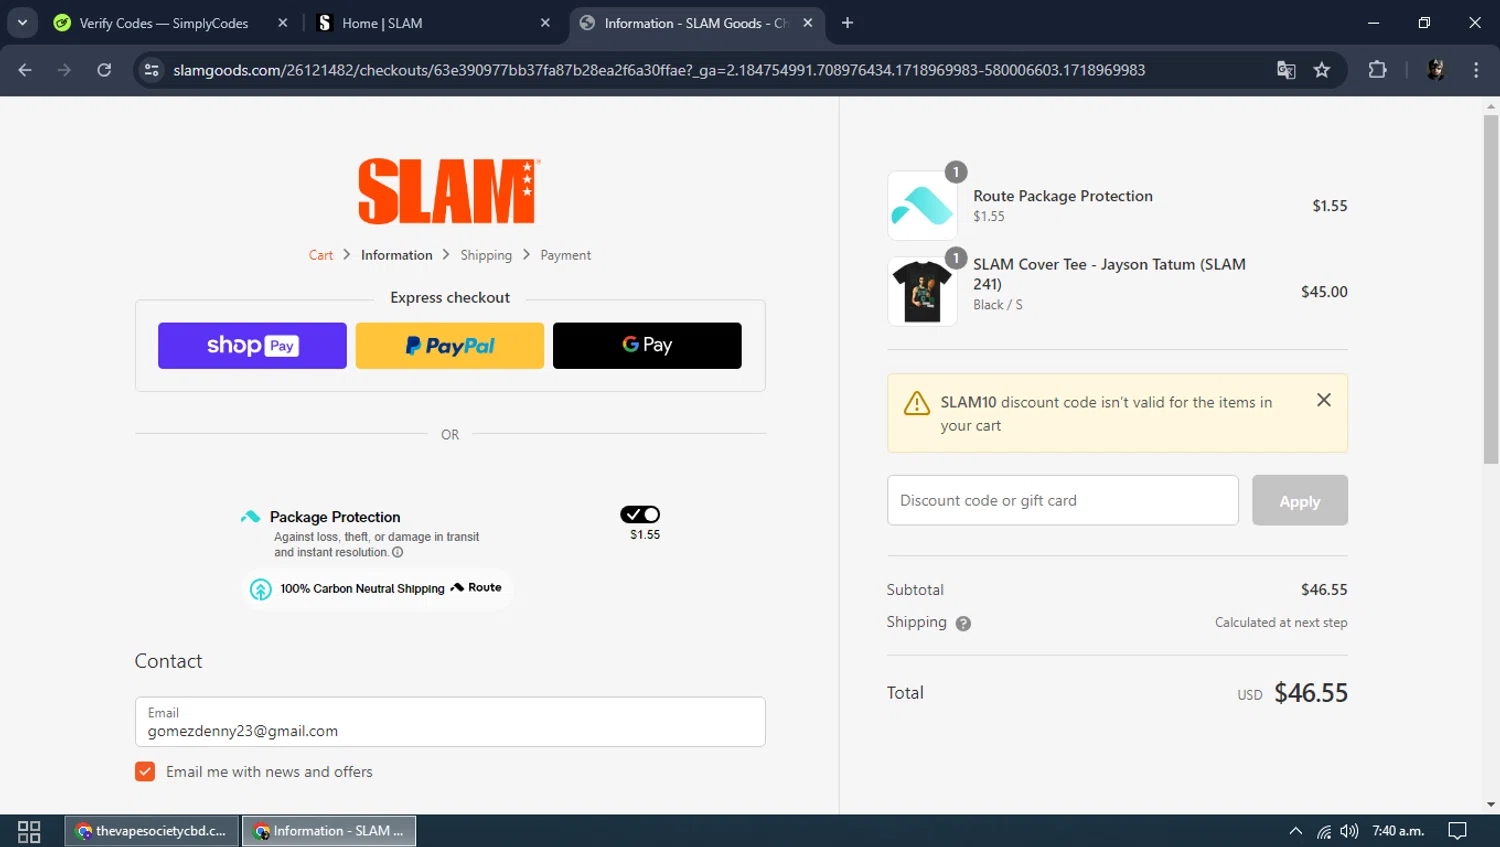Open the tab search dropdown arrow
Image resolution: width=1500 pixels, height=847 pixels.
[x=22, y=22]
